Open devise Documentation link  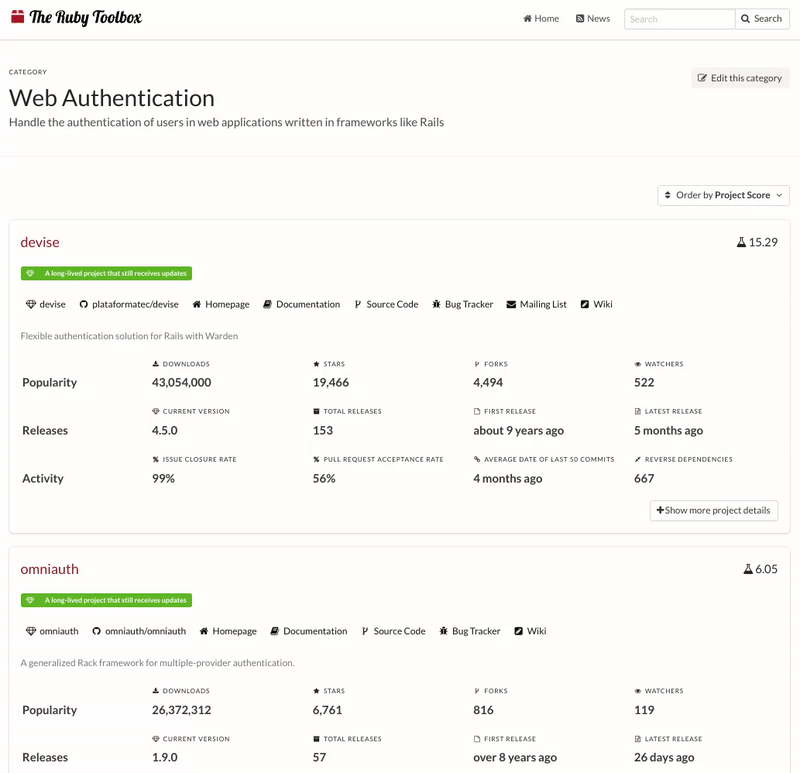tap(302, 305)
